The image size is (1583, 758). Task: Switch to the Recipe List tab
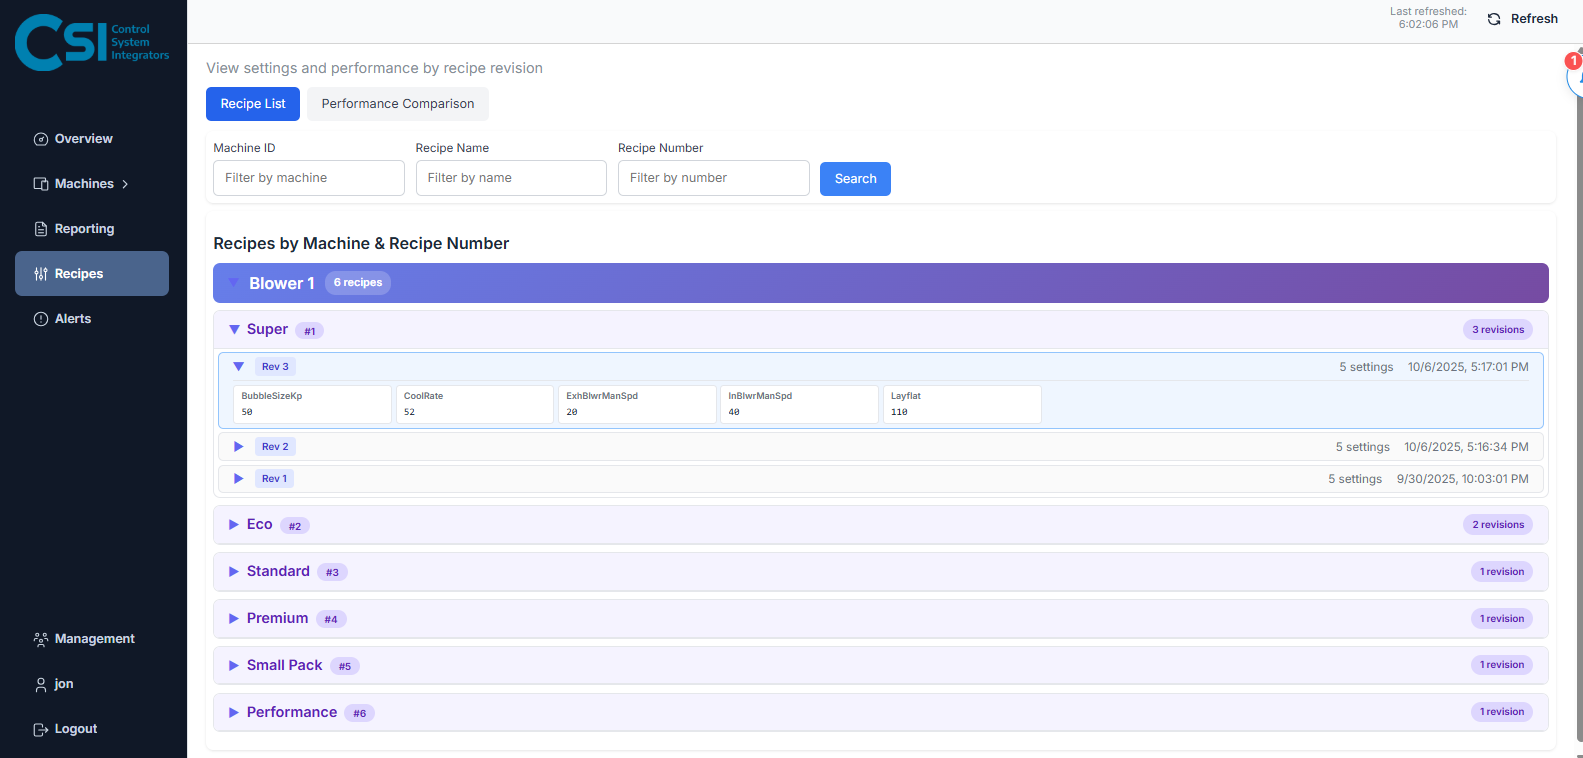(253, 104)
